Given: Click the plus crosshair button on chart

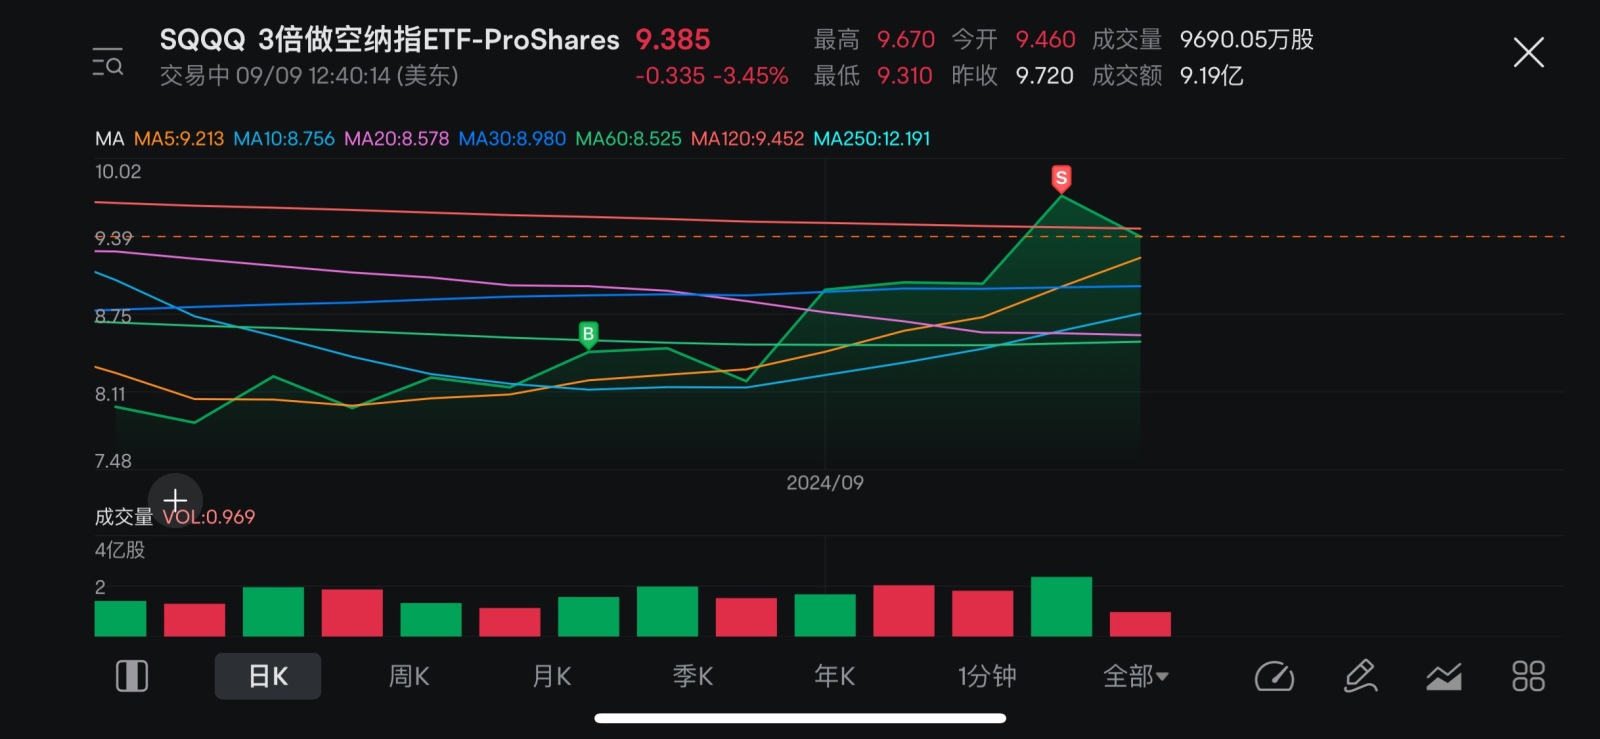Looking at the screenshot, I should coord(175,500).
